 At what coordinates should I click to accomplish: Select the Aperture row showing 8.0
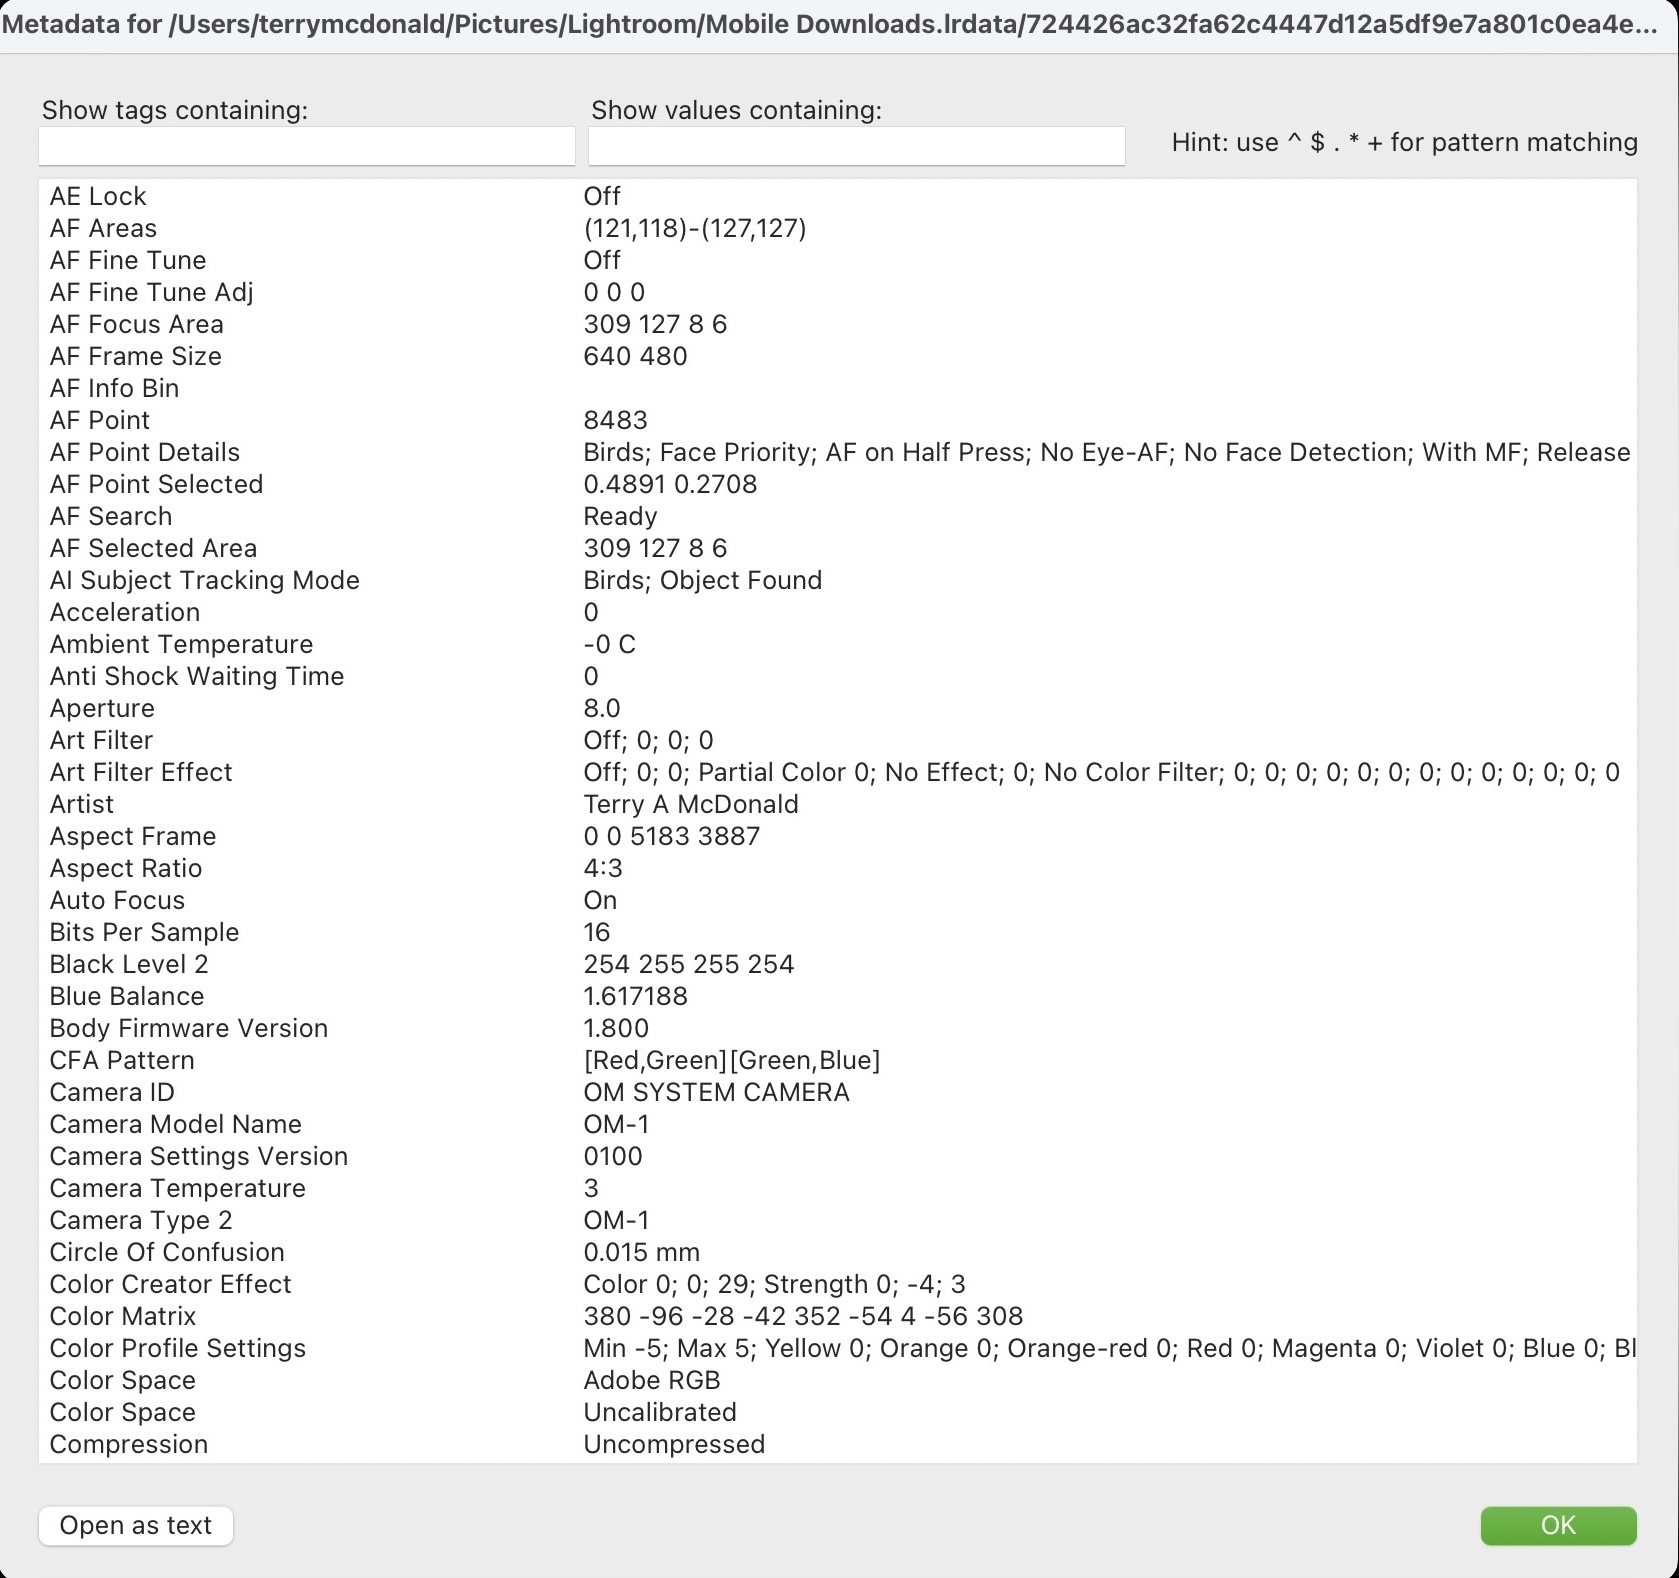pyautogui.click(x=102, y=708)
